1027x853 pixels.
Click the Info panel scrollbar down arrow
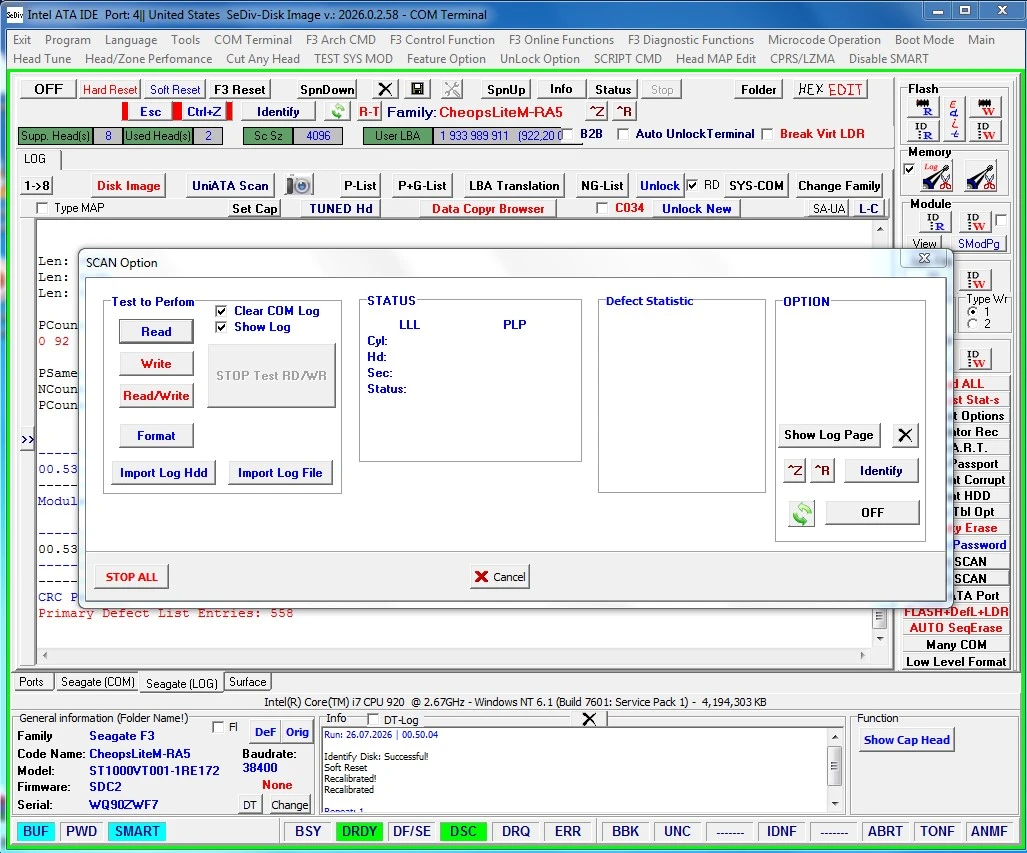[x=835, y=803]
